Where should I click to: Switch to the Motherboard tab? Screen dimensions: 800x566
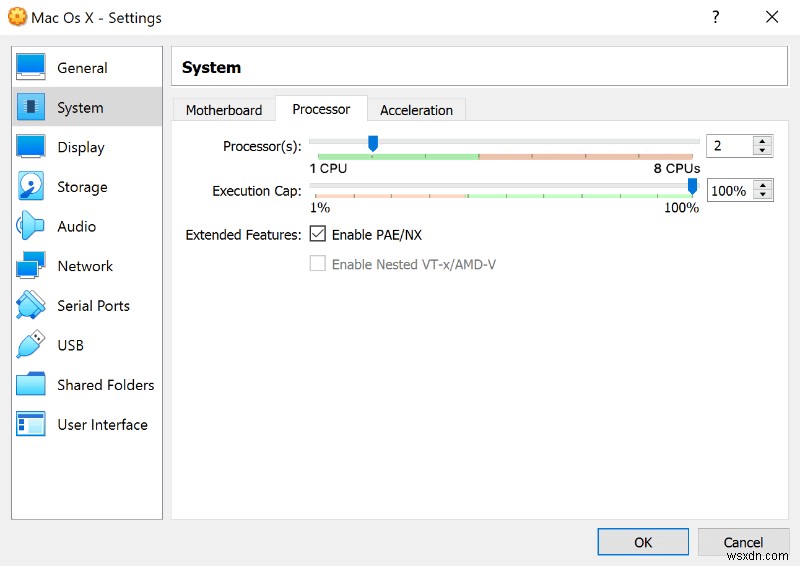pyautogui.click(x=224, y=110)
